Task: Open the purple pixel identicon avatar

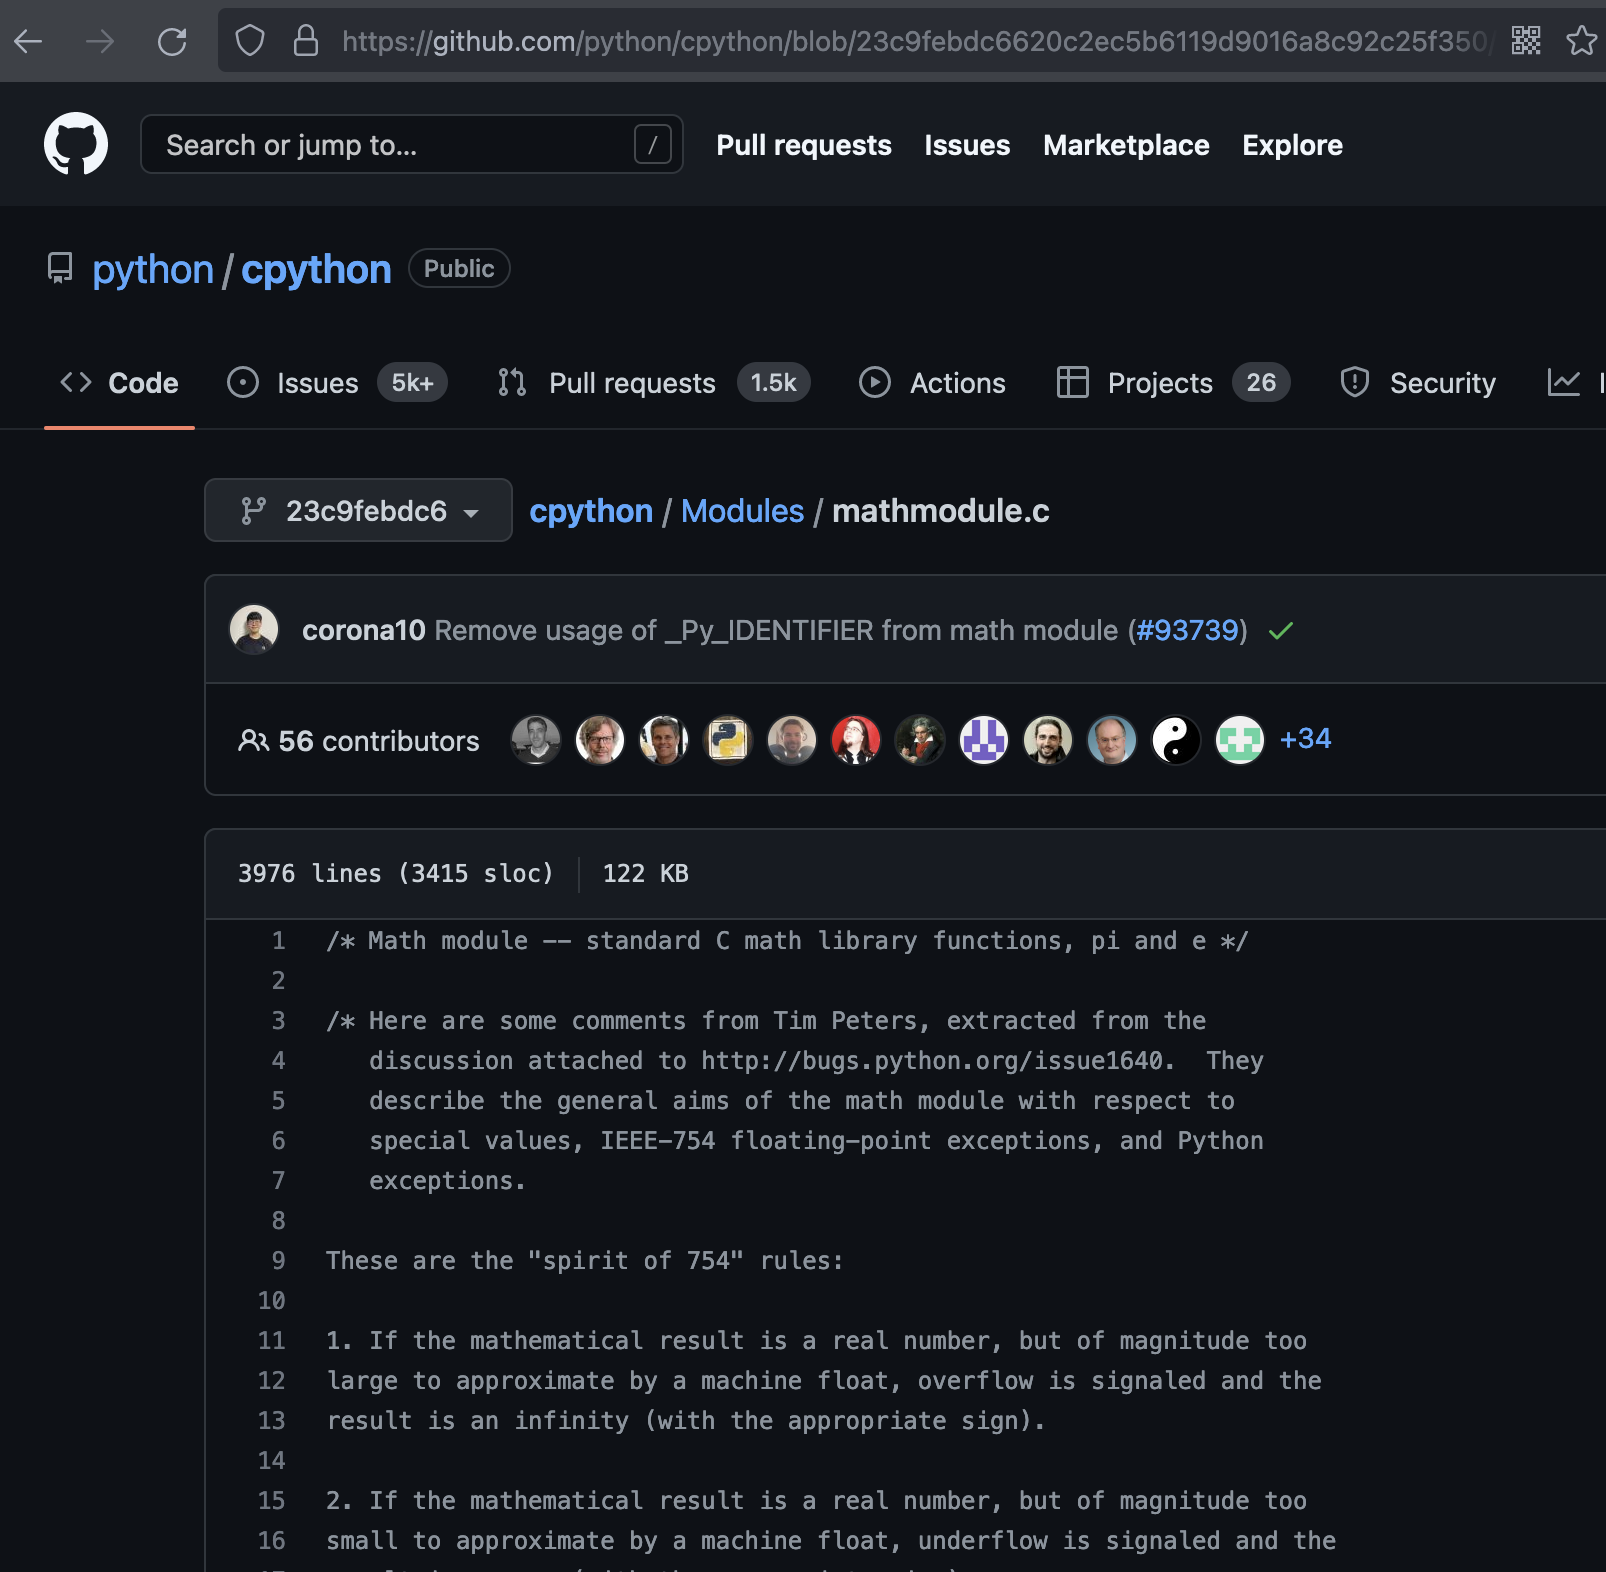Action: click(984, 740)
